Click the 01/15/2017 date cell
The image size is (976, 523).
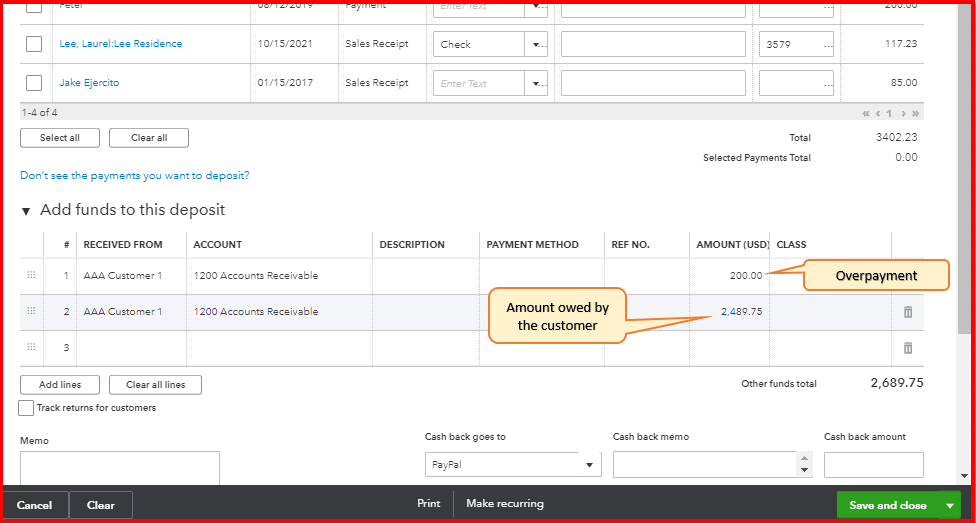click(x=285, y=83)
